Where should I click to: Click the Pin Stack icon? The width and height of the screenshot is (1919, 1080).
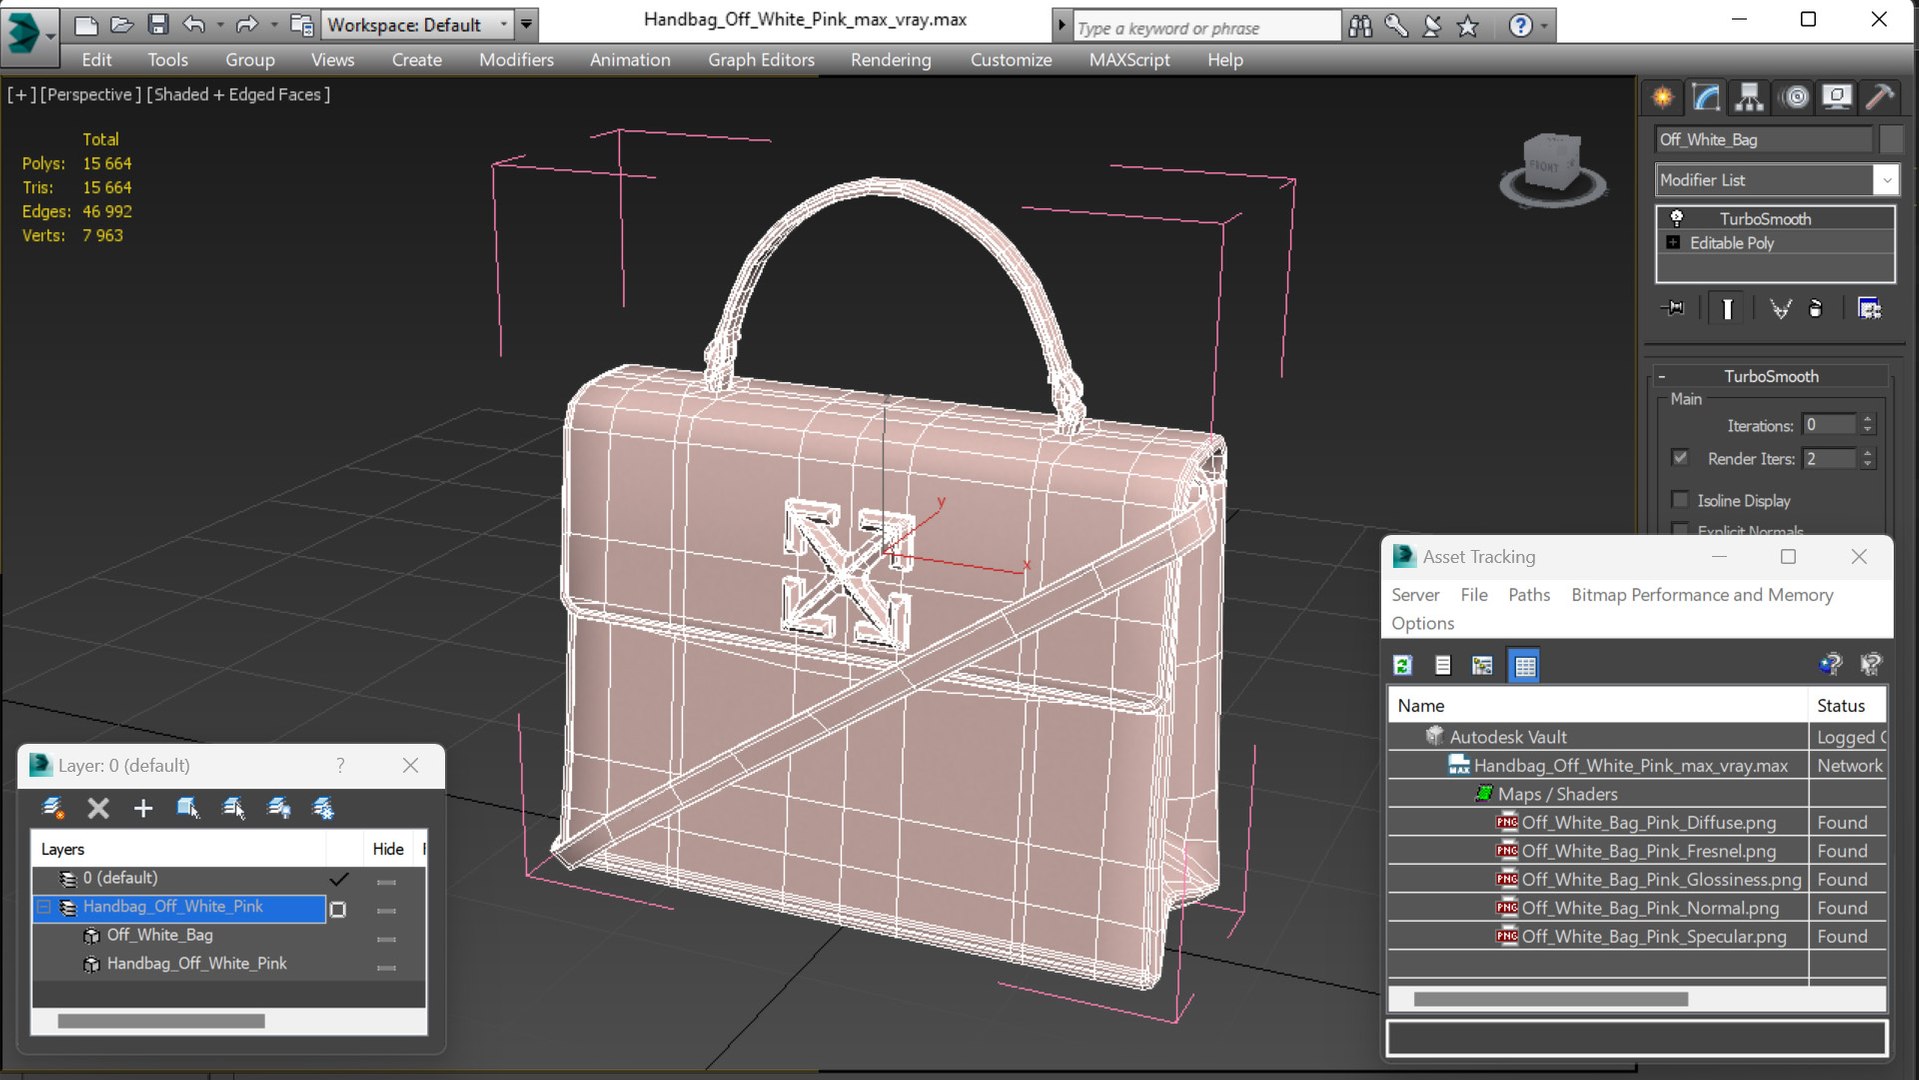tap(1673, 308)
